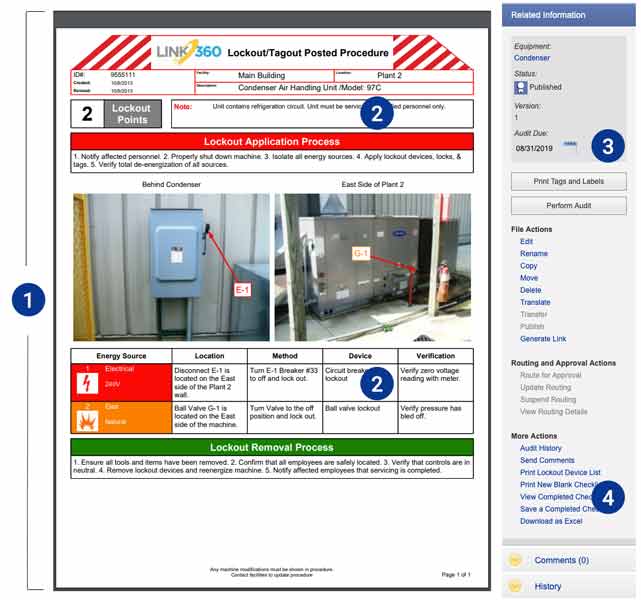Select Edit under File Actions

[x=527, y=242]
